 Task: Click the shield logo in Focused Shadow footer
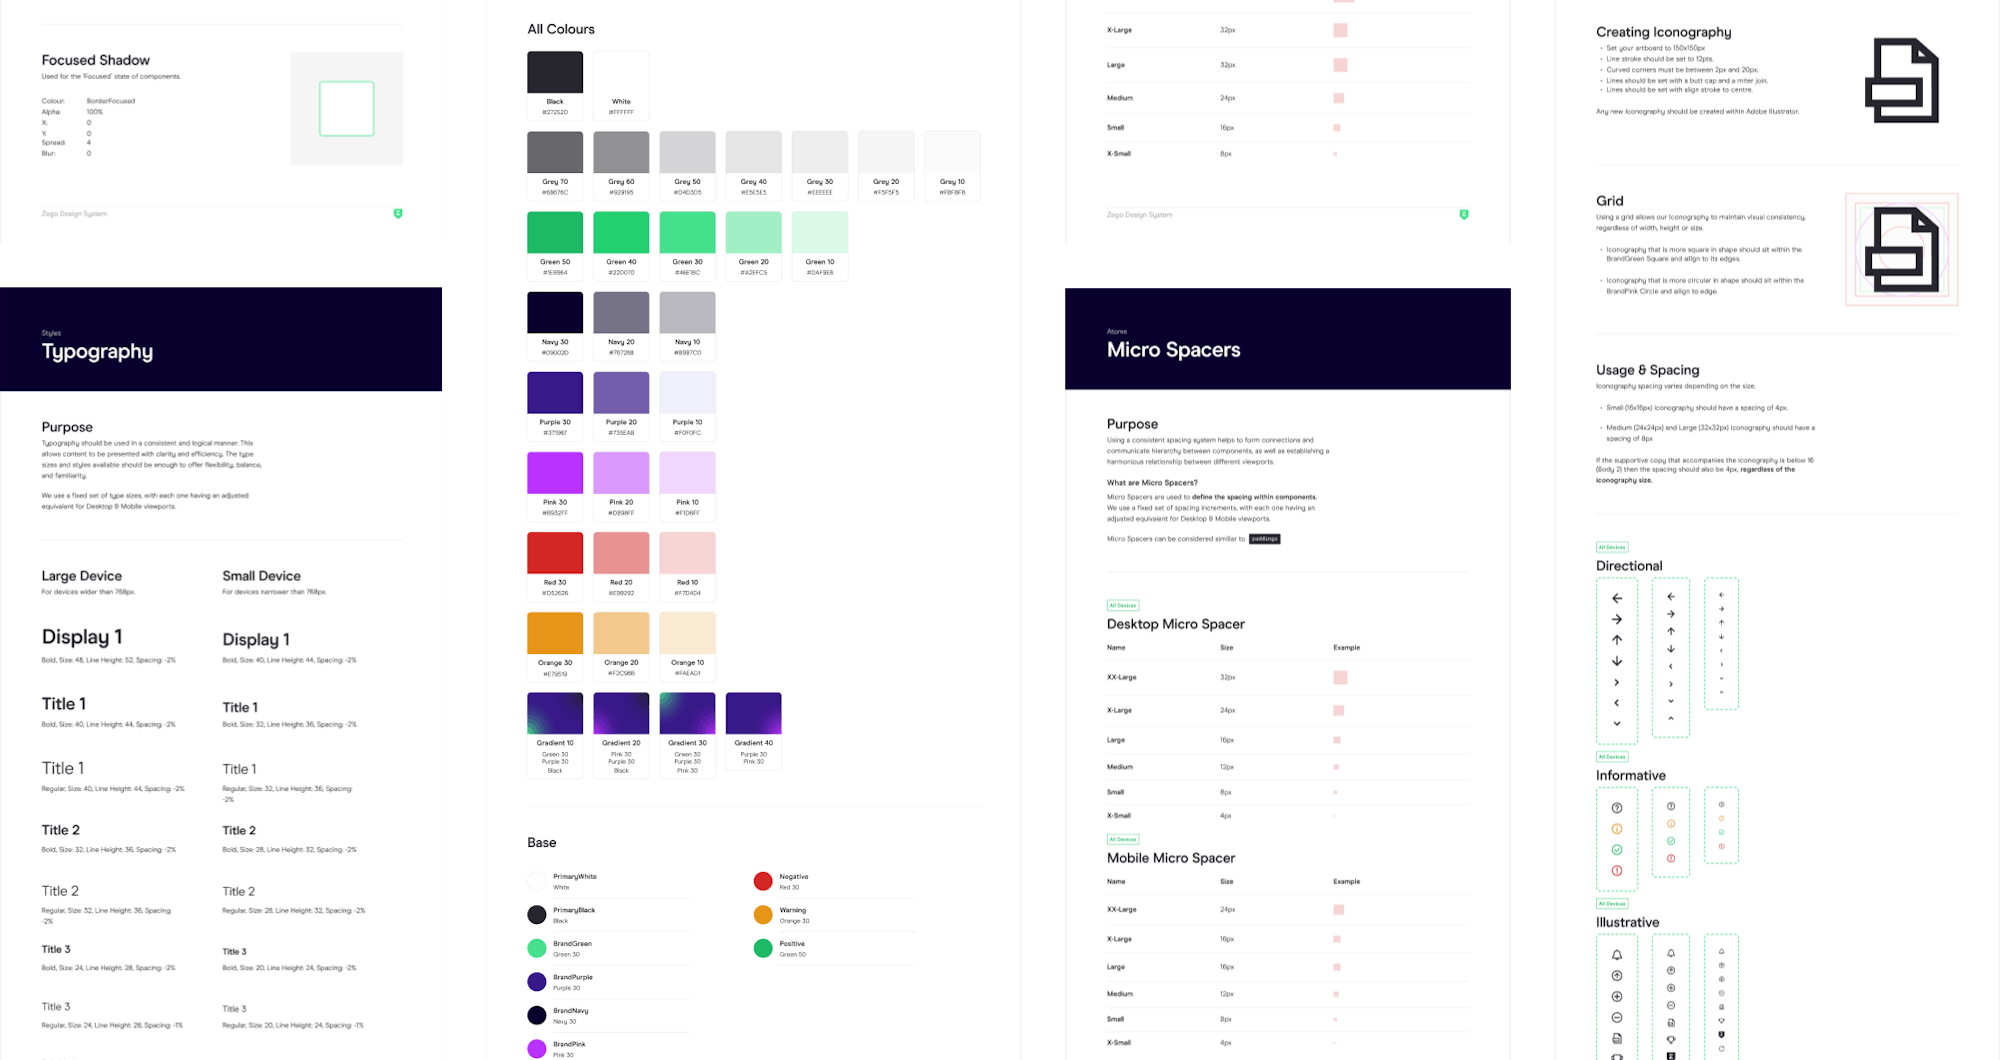coord(398,214)
